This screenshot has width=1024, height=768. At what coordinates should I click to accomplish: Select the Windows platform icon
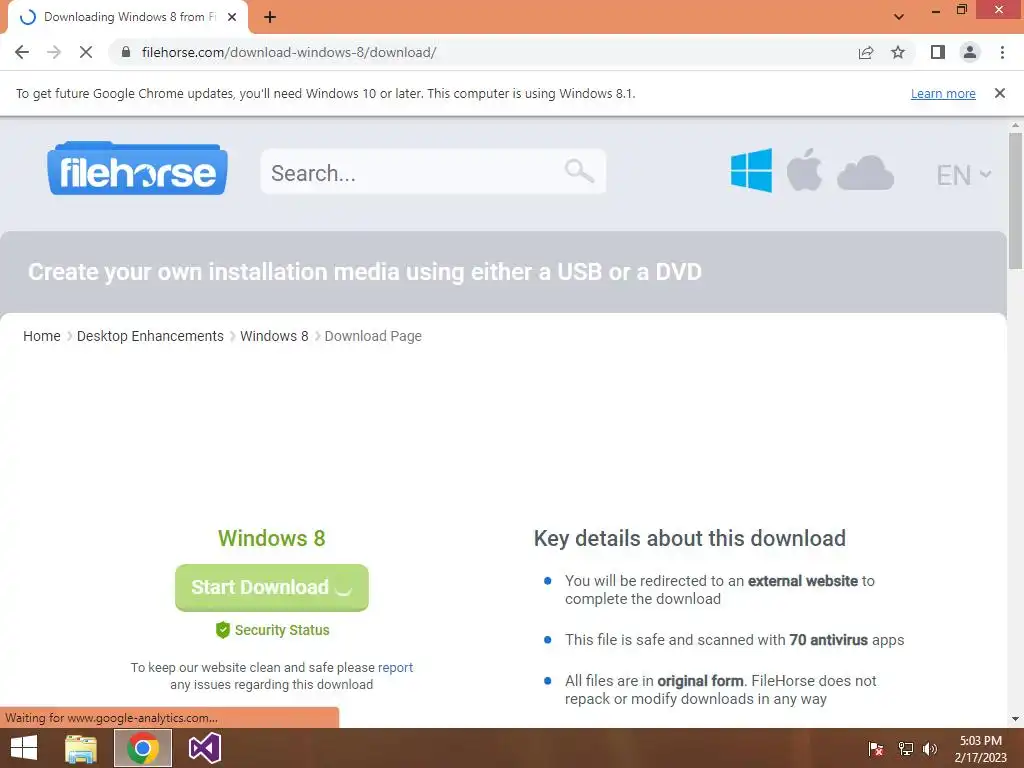751,170
